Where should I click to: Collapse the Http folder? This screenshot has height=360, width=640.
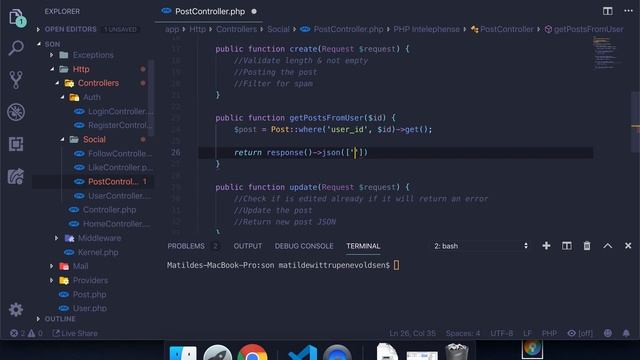[81, 69]
